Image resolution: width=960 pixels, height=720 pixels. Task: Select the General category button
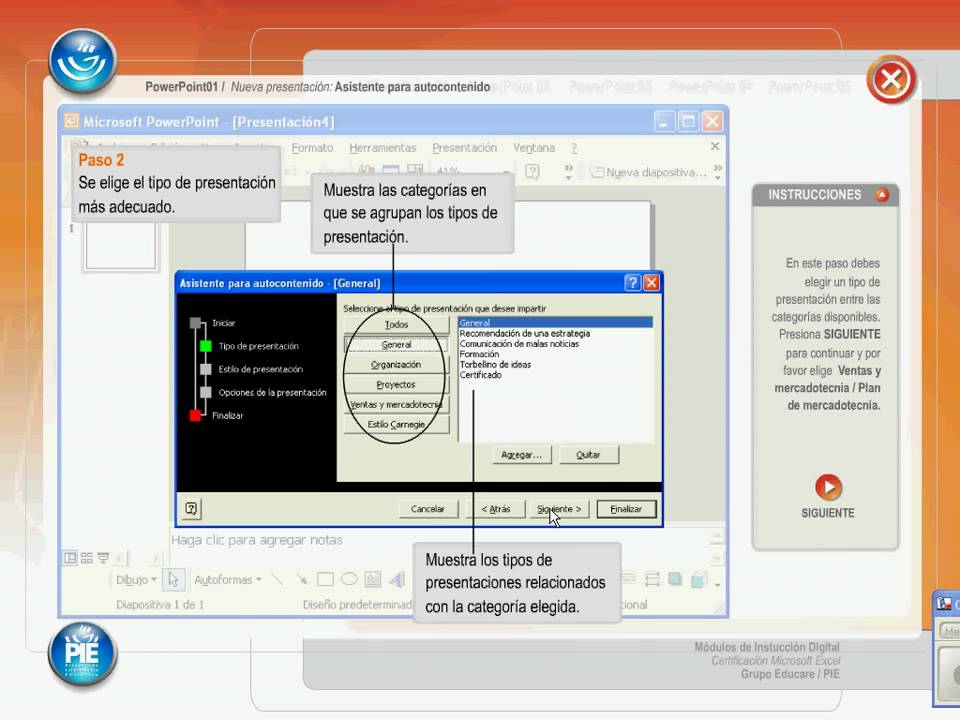tap(396, 345)
